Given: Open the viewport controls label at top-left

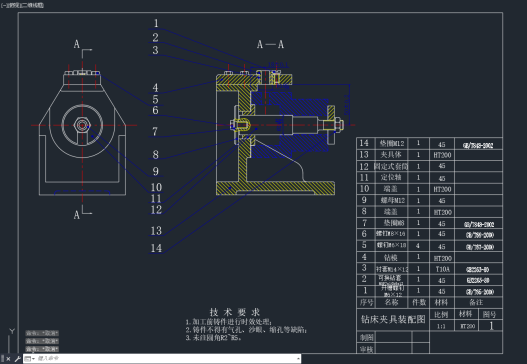Looking at the screenshot, I should click(23, 5).
